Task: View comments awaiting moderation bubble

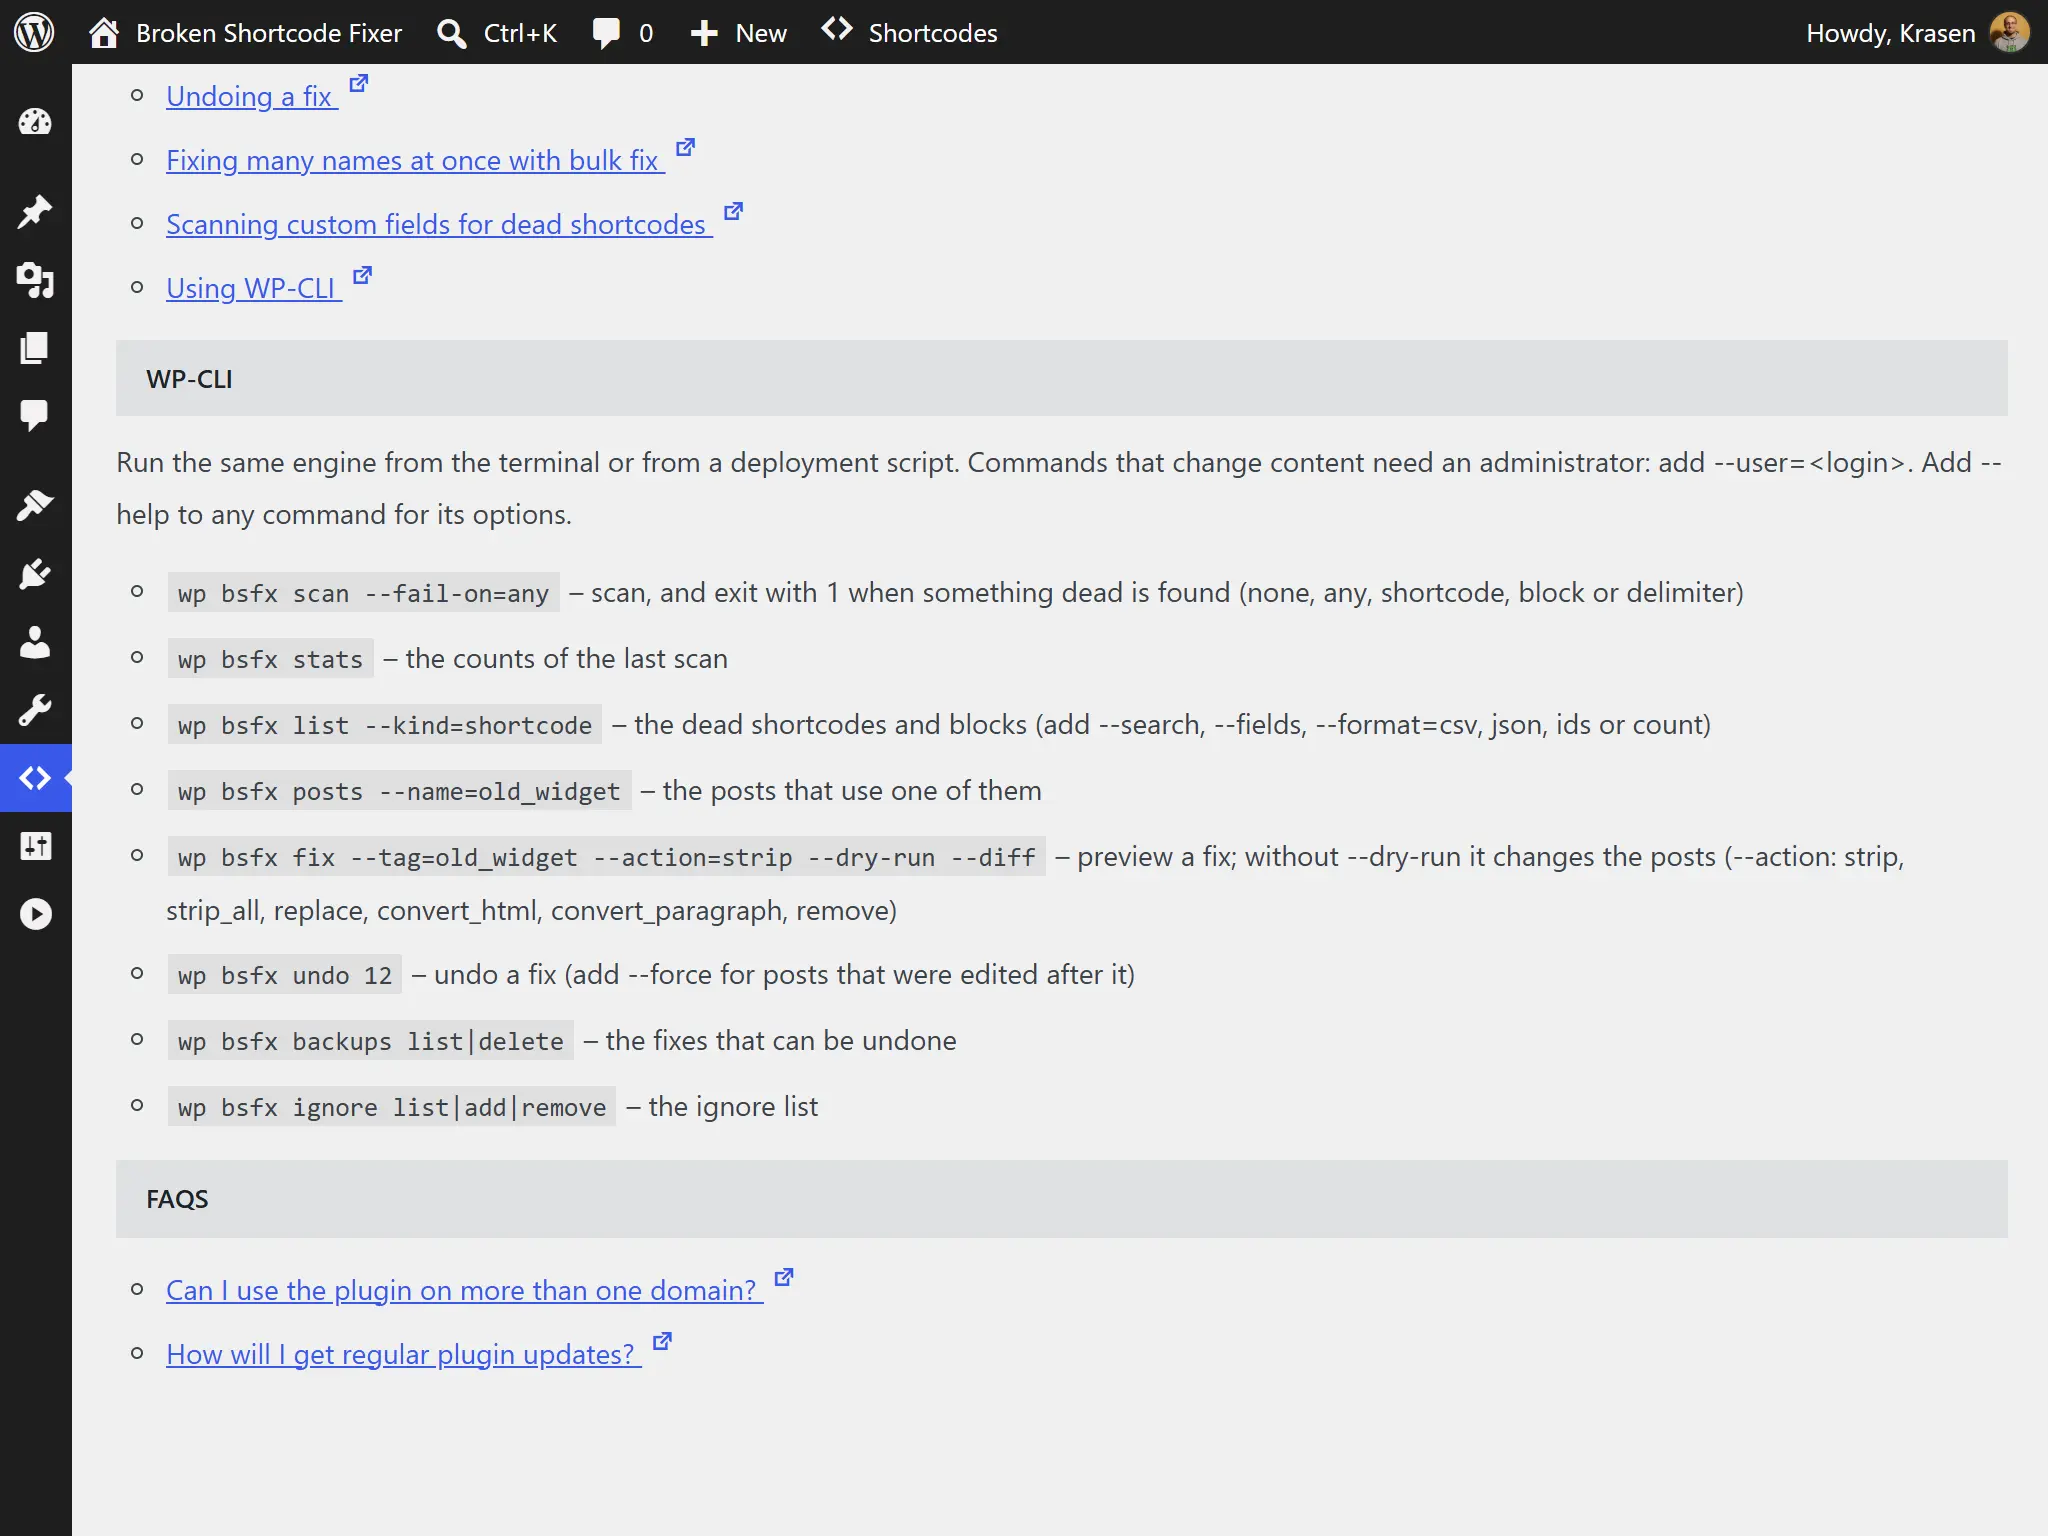Action: pyautogui.click(x=622, y=32)
